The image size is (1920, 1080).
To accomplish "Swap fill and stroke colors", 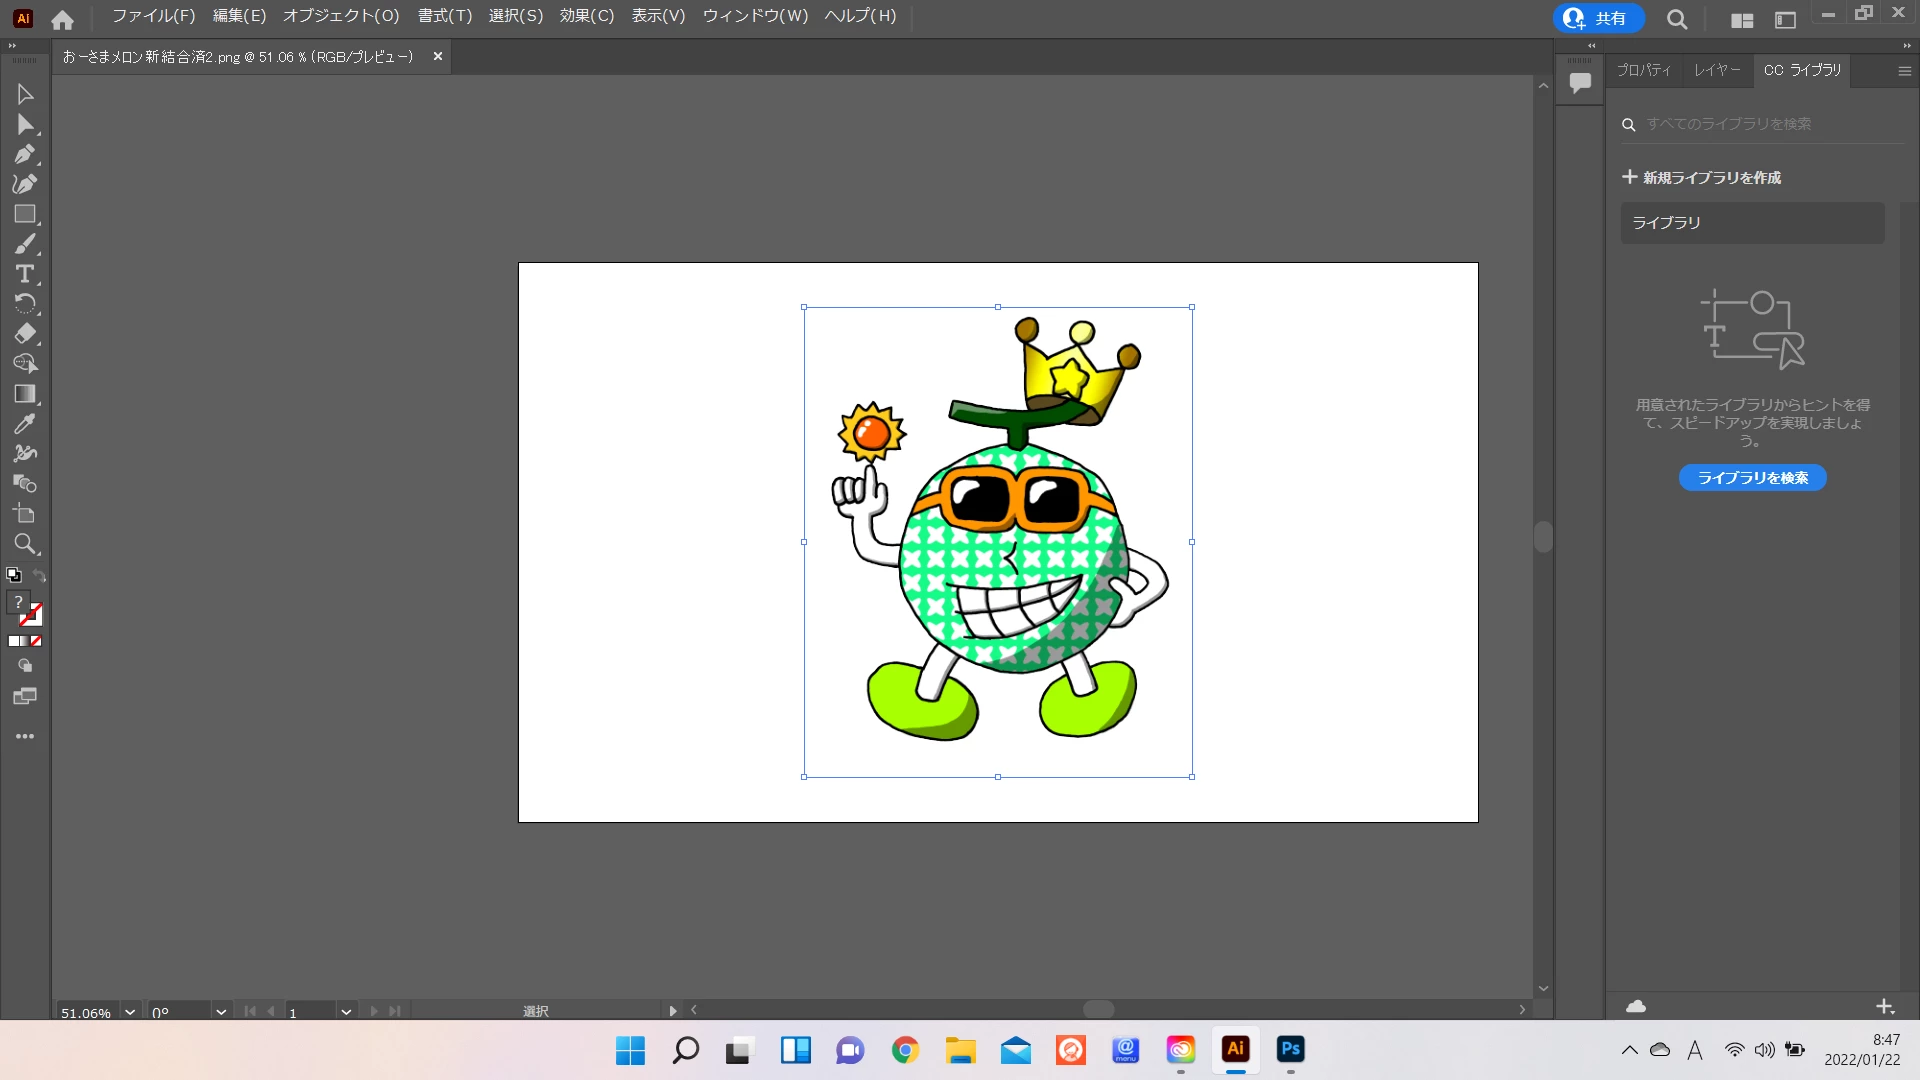I will point(40,575).
